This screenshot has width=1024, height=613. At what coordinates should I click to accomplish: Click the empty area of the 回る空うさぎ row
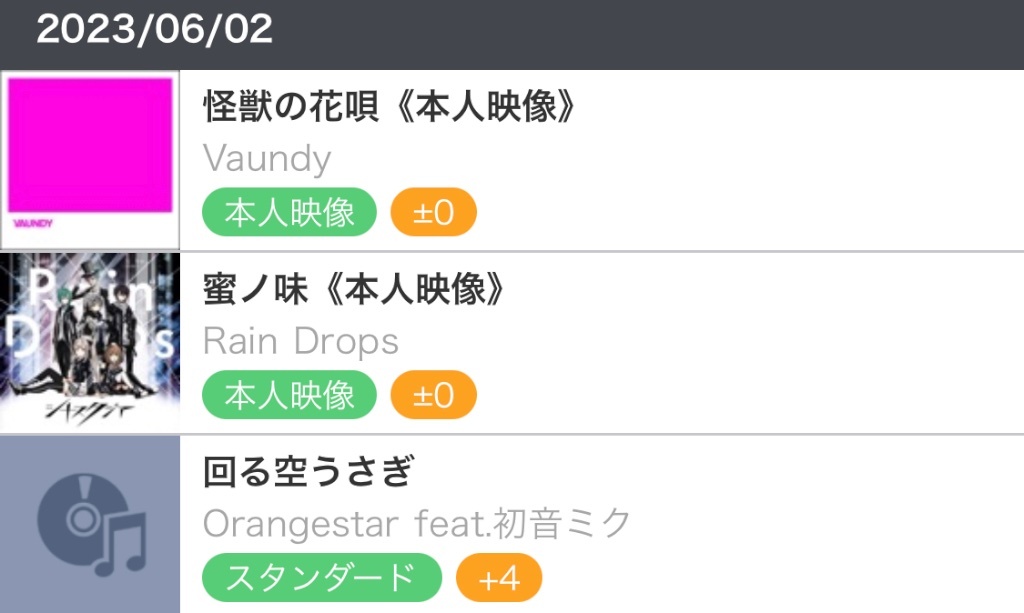(784, 525)
